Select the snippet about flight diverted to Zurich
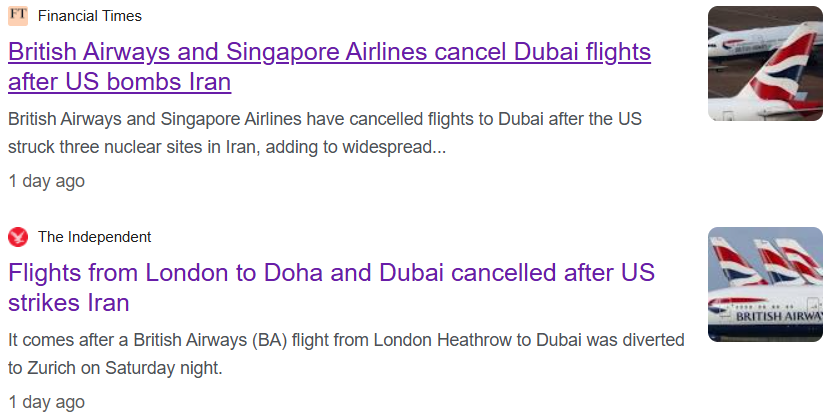Screen dimensions: 832x418 coord(346,354)
